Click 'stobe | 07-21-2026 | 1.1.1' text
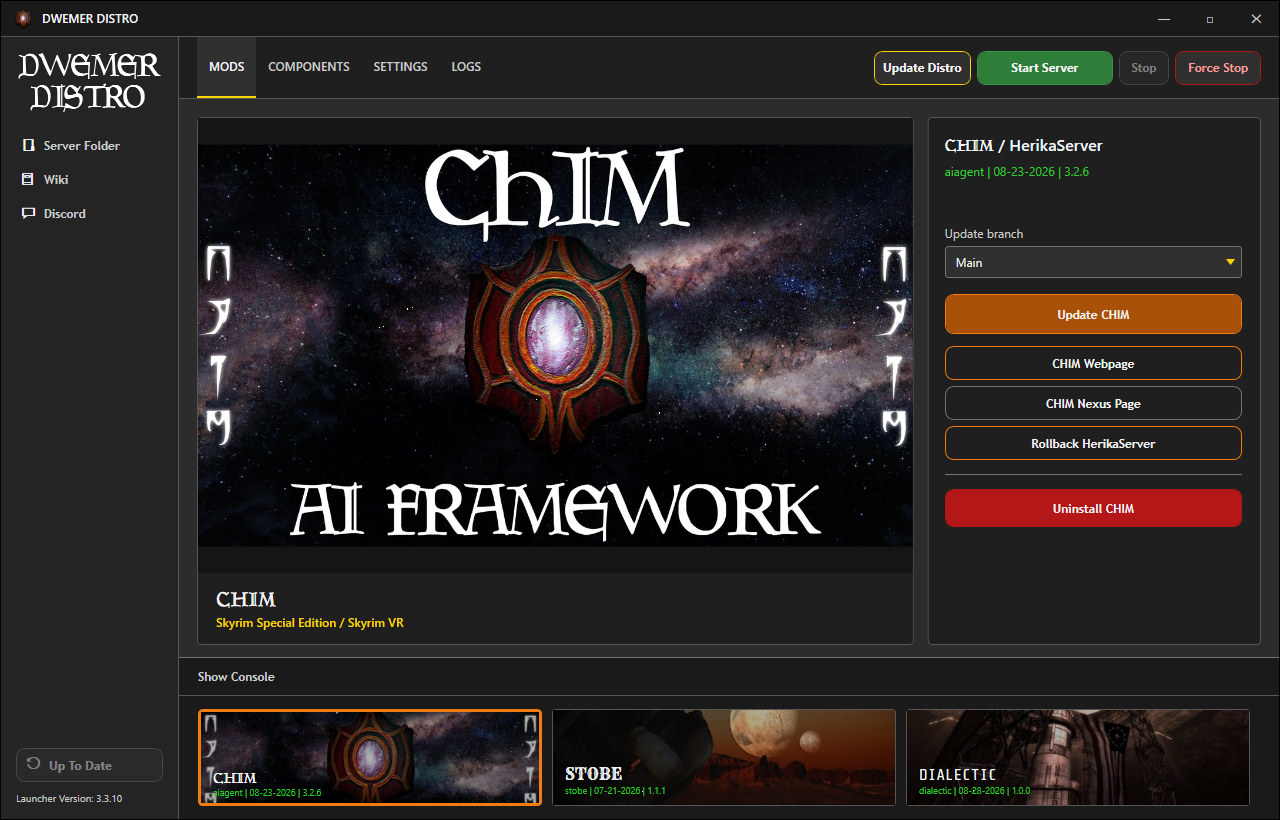1280x820 pixels. tap(616, 790)
